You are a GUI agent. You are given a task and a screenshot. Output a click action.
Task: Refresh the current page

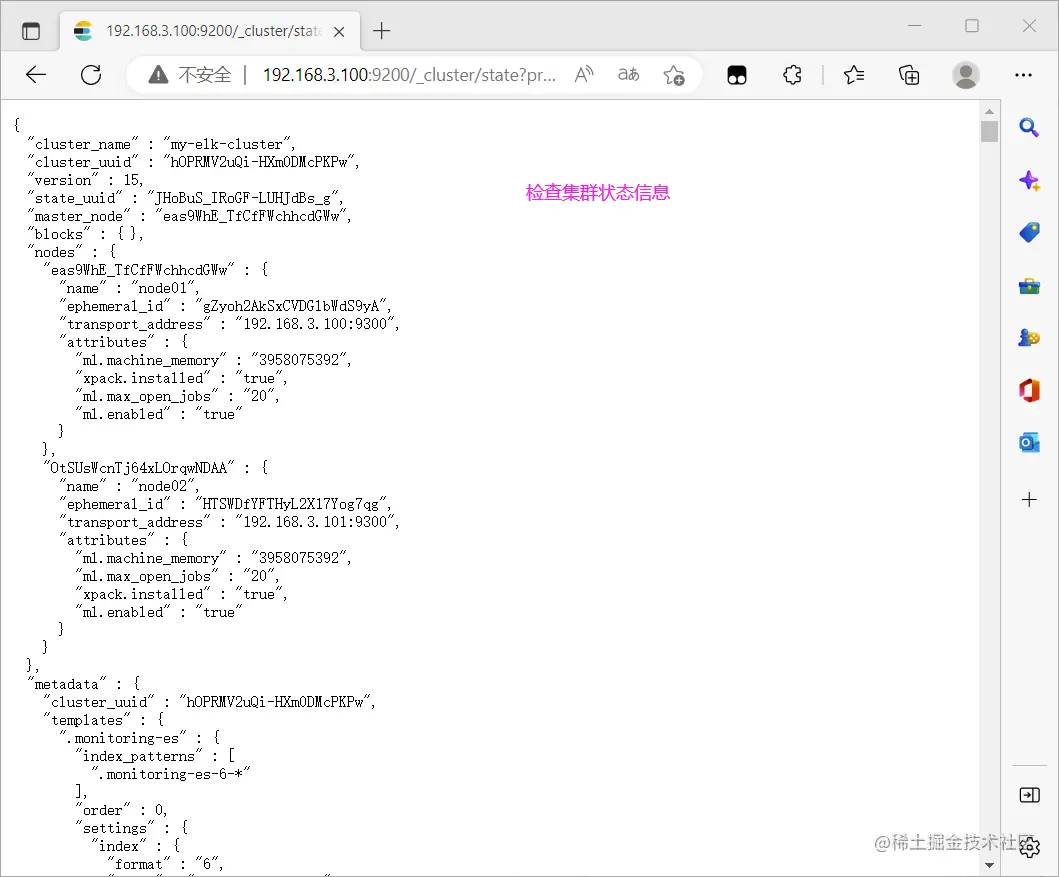click(x=91, y=75)
